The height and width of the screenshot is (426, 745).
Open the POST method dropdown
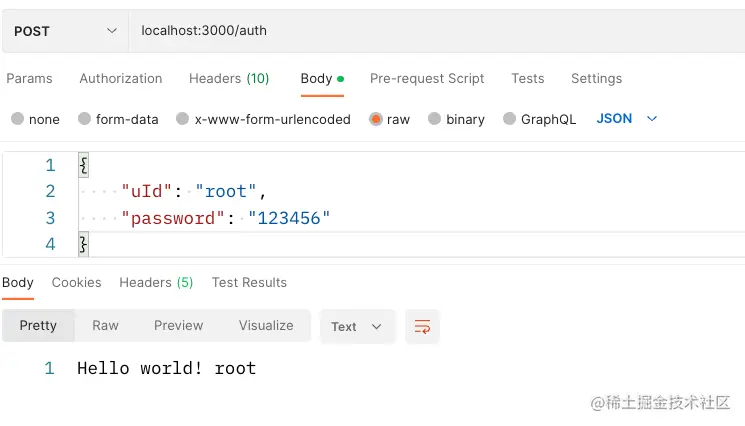coord(65,31)
